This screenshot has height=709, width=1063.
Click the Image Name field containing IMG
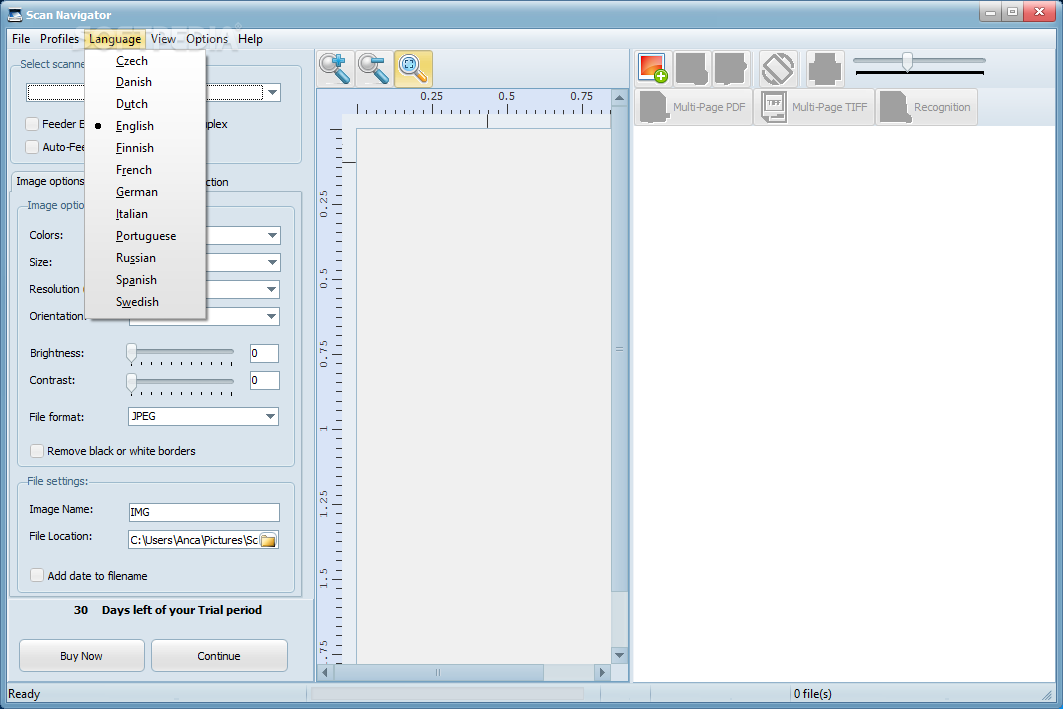pos(204,512)
